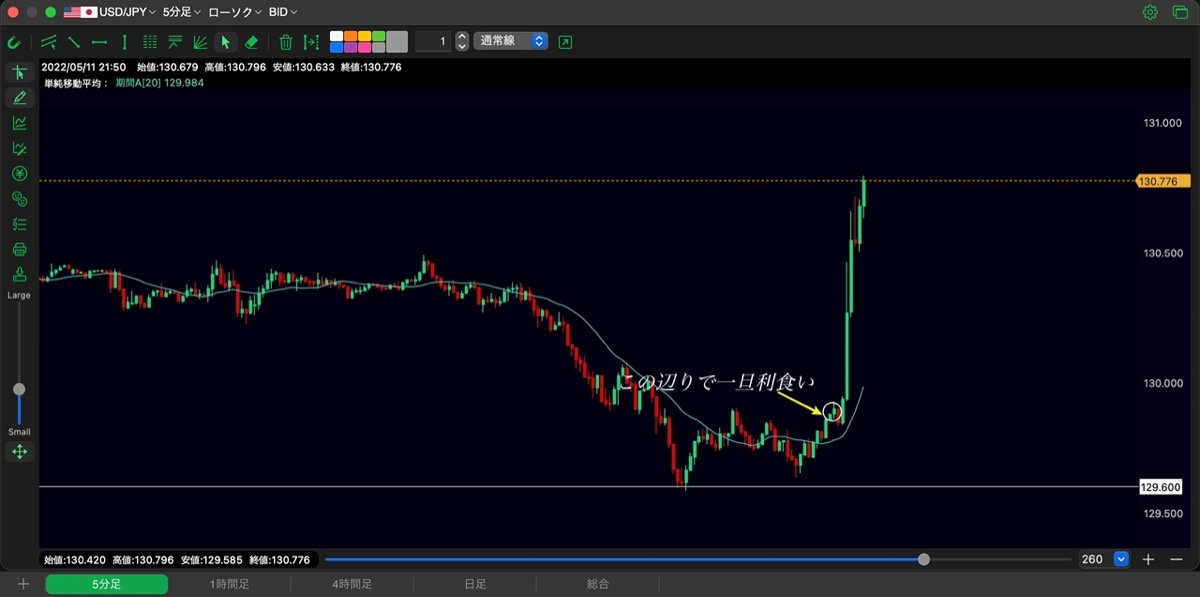
Task: Open the chart indicator icon in sidebar
Action: (x=19, y=123)
